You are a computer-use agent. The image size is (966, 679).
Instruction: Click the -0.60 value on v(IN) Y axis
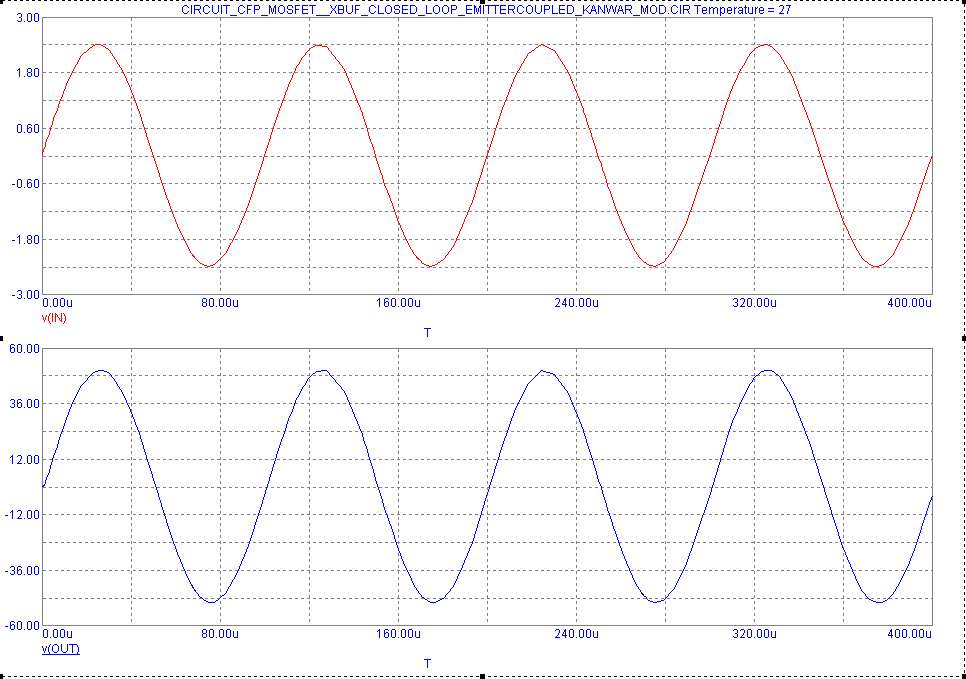26,184
